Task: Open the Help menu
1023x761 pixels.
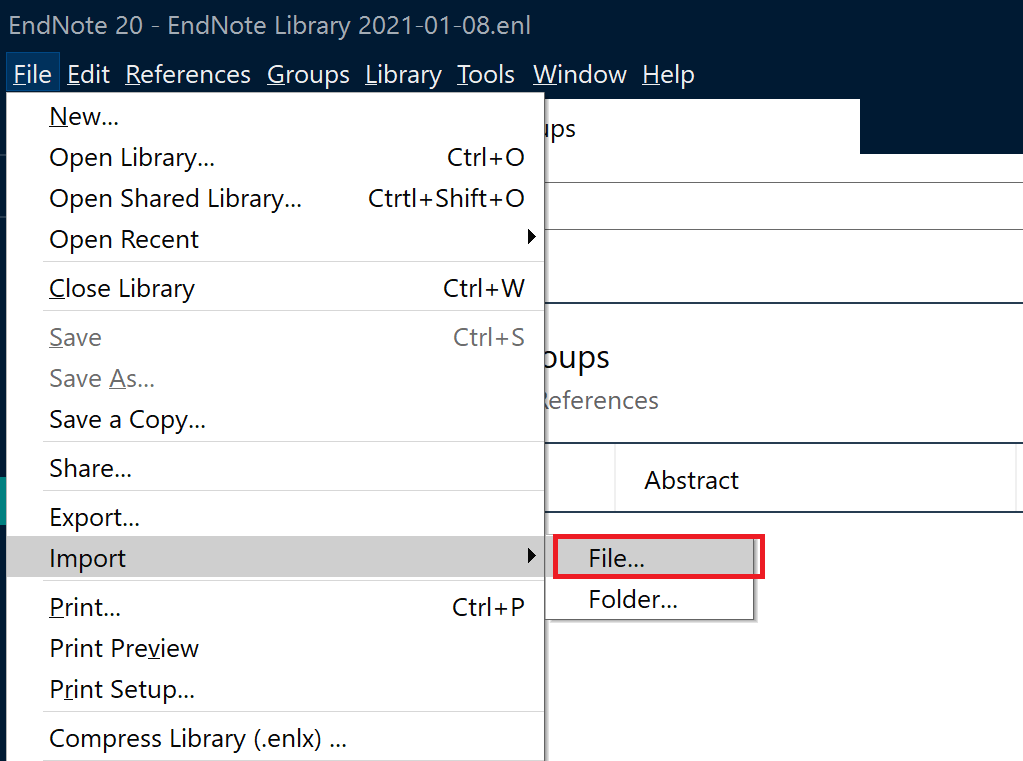Action: coord(668,74)
